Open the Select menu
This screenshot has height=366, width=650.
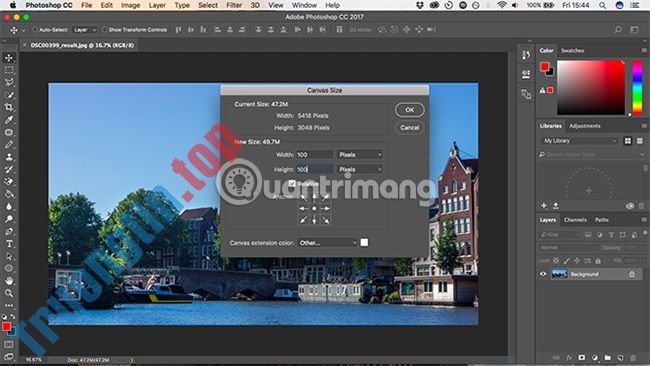[207, 5]
